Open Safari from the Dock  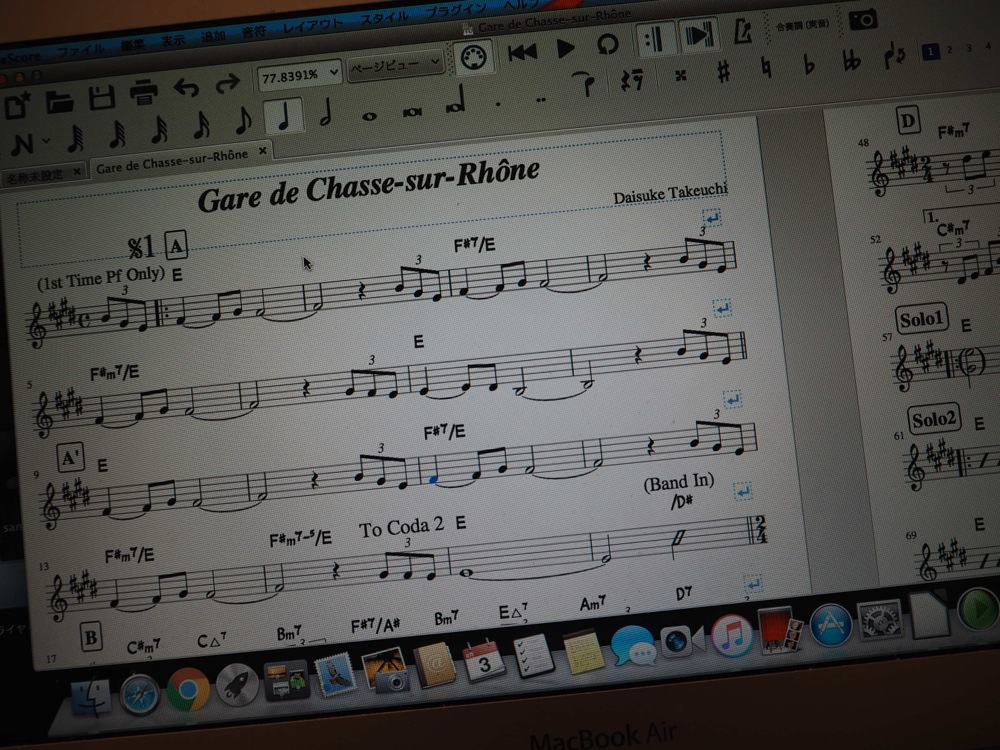tap(139, 694)
